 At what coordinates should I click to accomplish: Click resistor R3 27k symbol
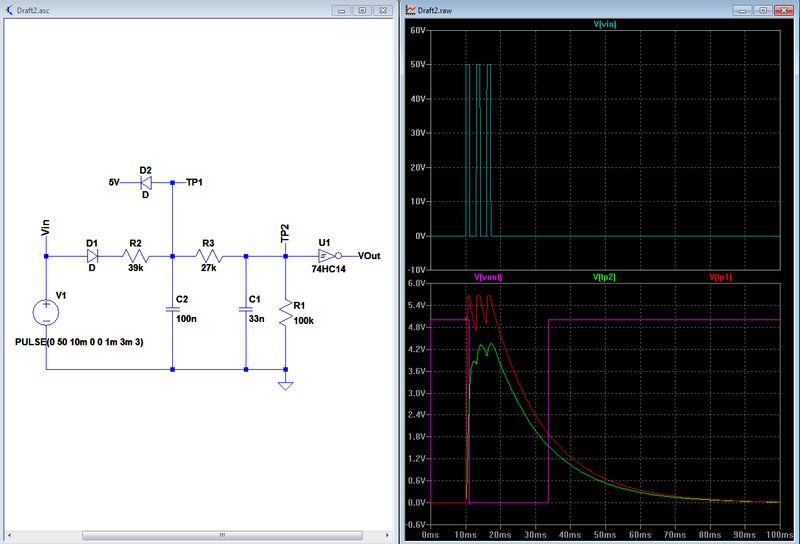[208, 256]
